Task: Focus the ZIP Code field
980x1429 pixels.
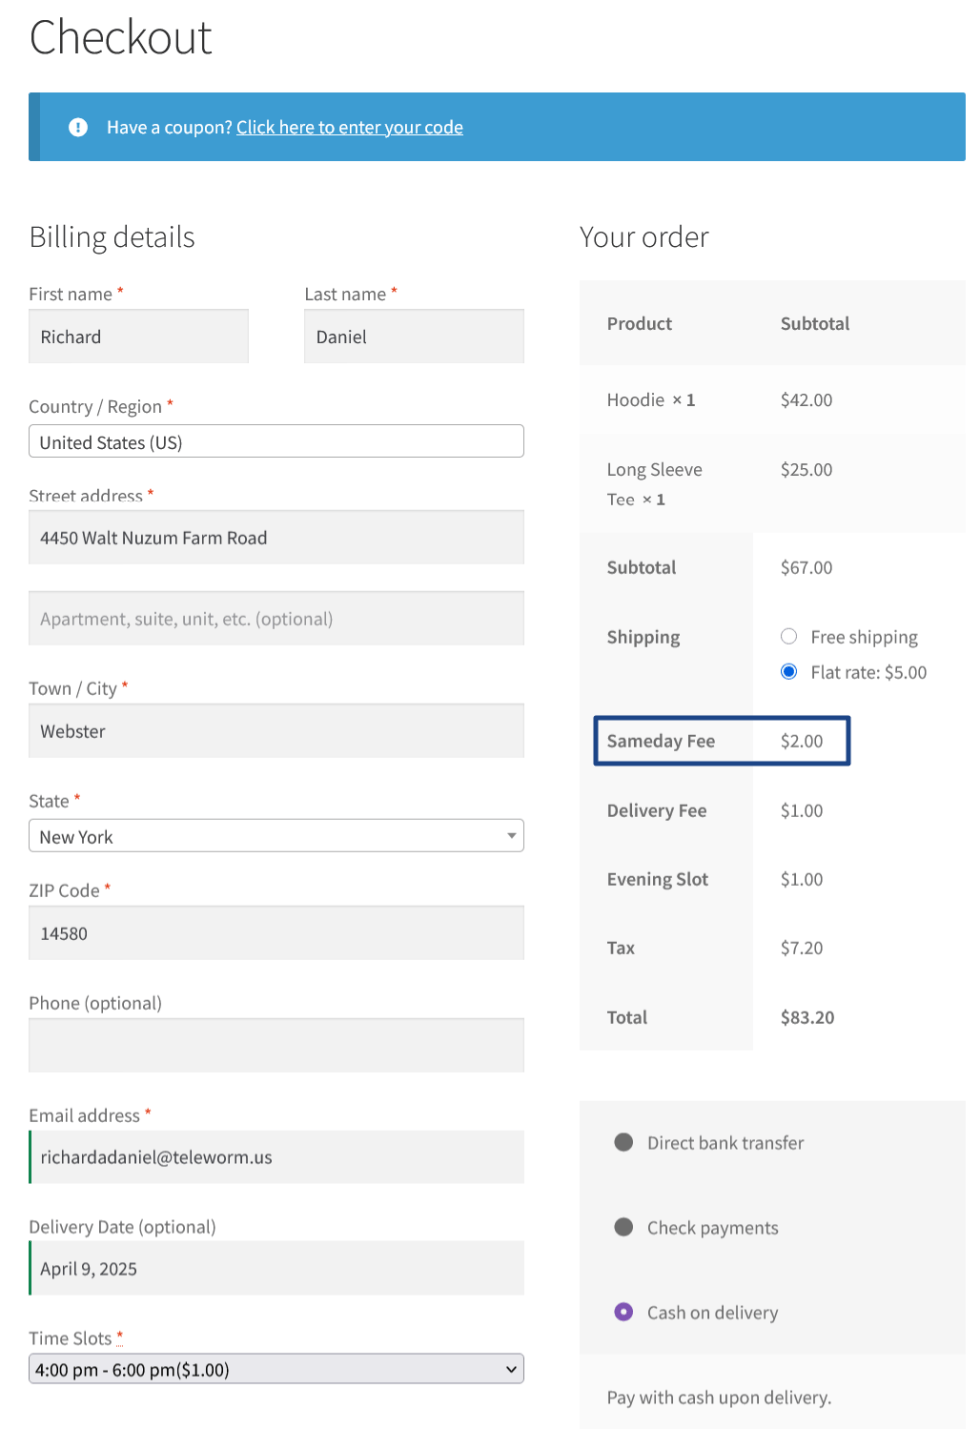Action: 276,933
